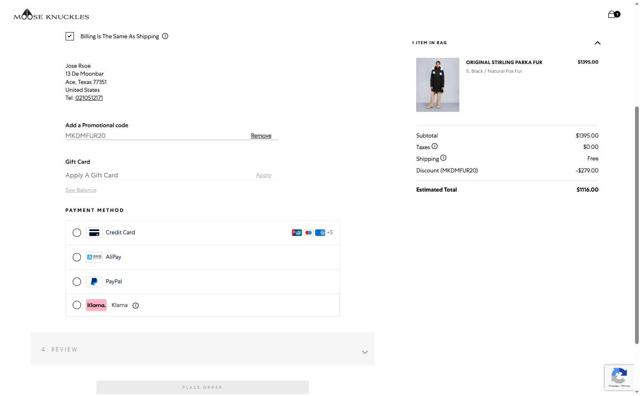Click the page vertical scrollbar
Image resolution: width=640 pixels, height=396 pixels.
636,225
